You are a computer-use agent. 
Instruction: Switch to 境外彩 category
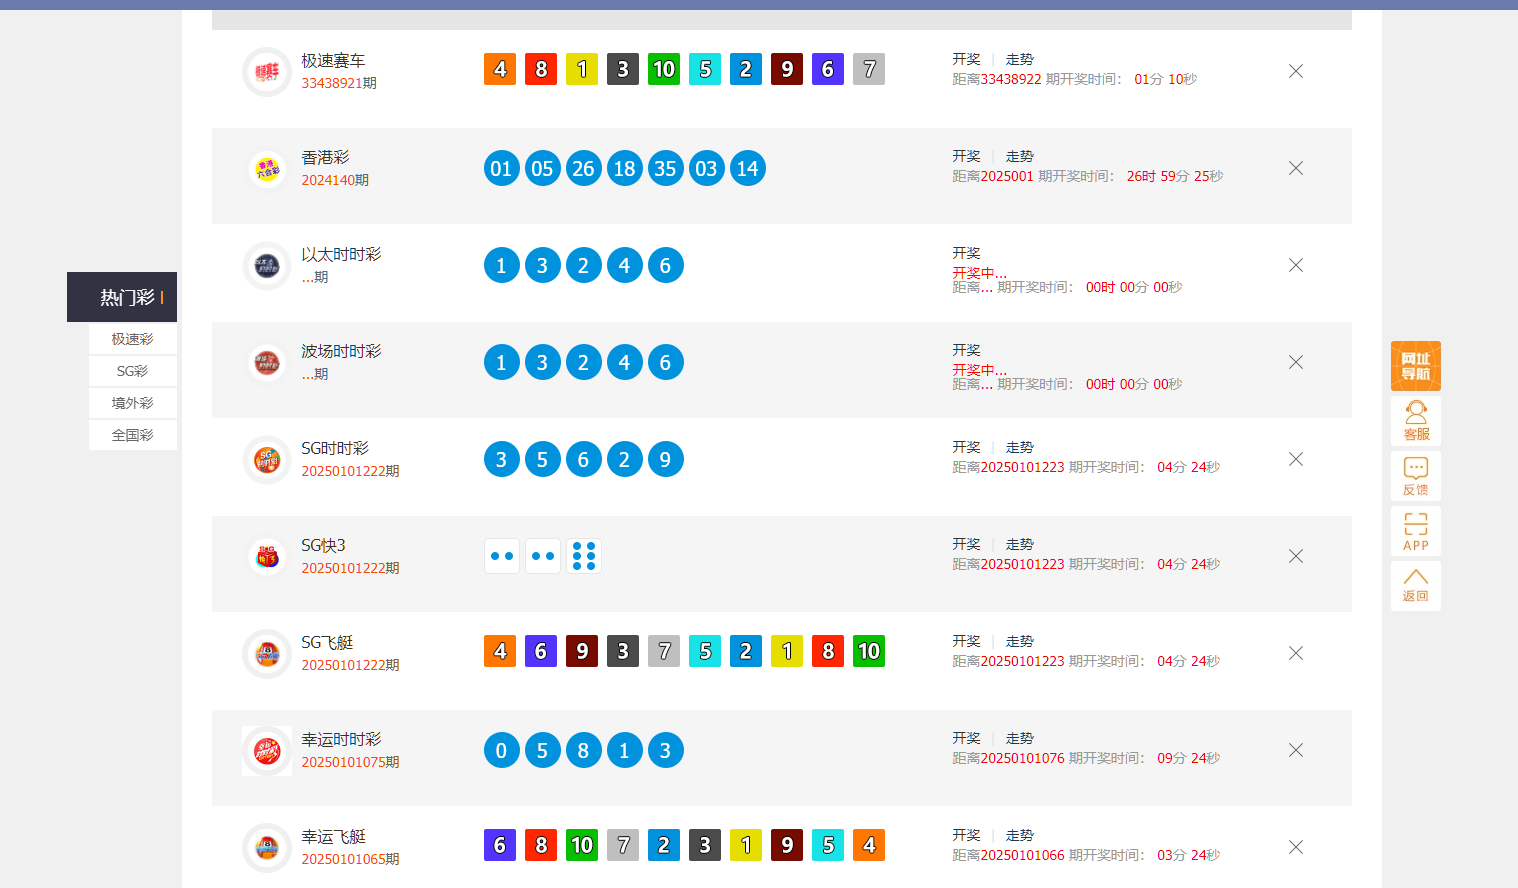[132, 403]
